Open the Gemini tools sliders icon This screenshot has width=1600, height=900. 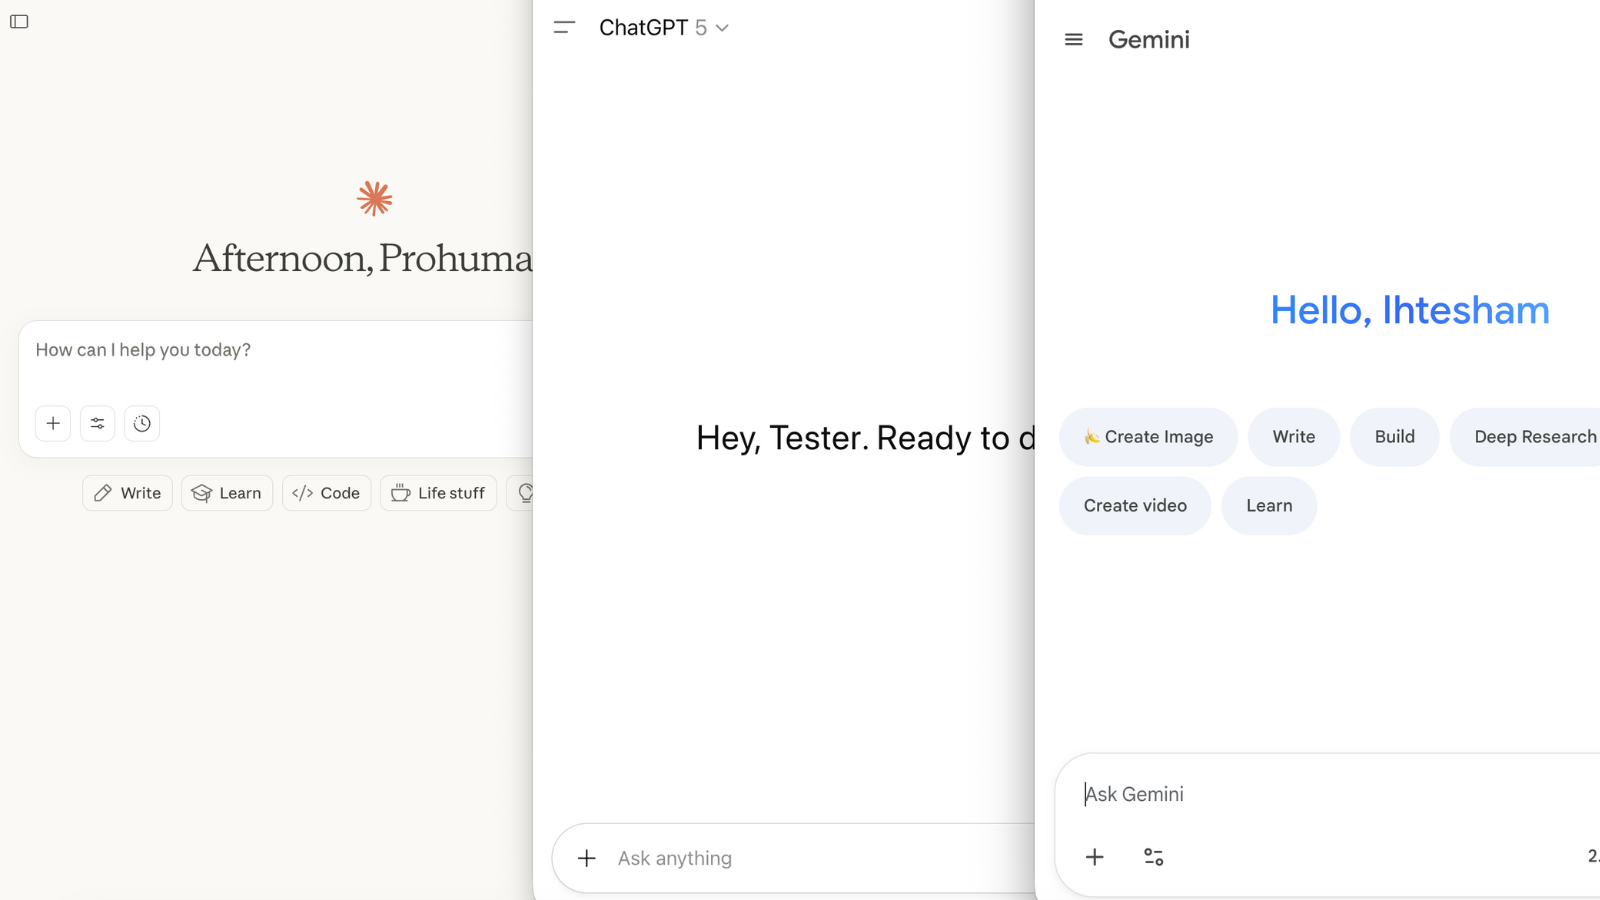(x=1153, y=857)
